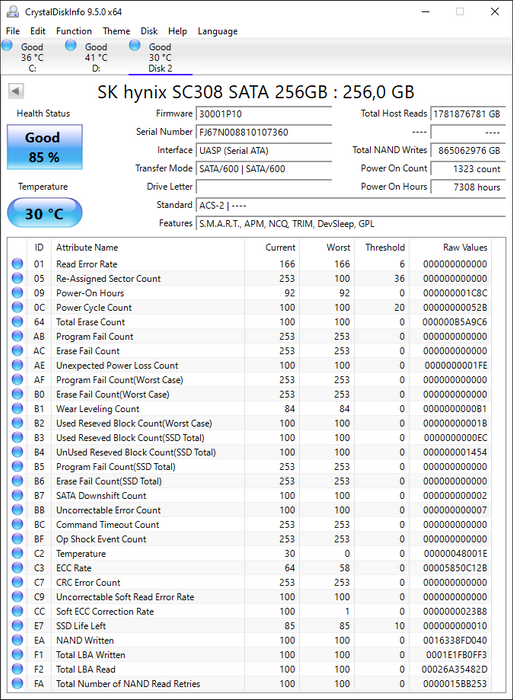
Task: Click the Transfer Mode field SATA/600
Action: pos(263,169)
